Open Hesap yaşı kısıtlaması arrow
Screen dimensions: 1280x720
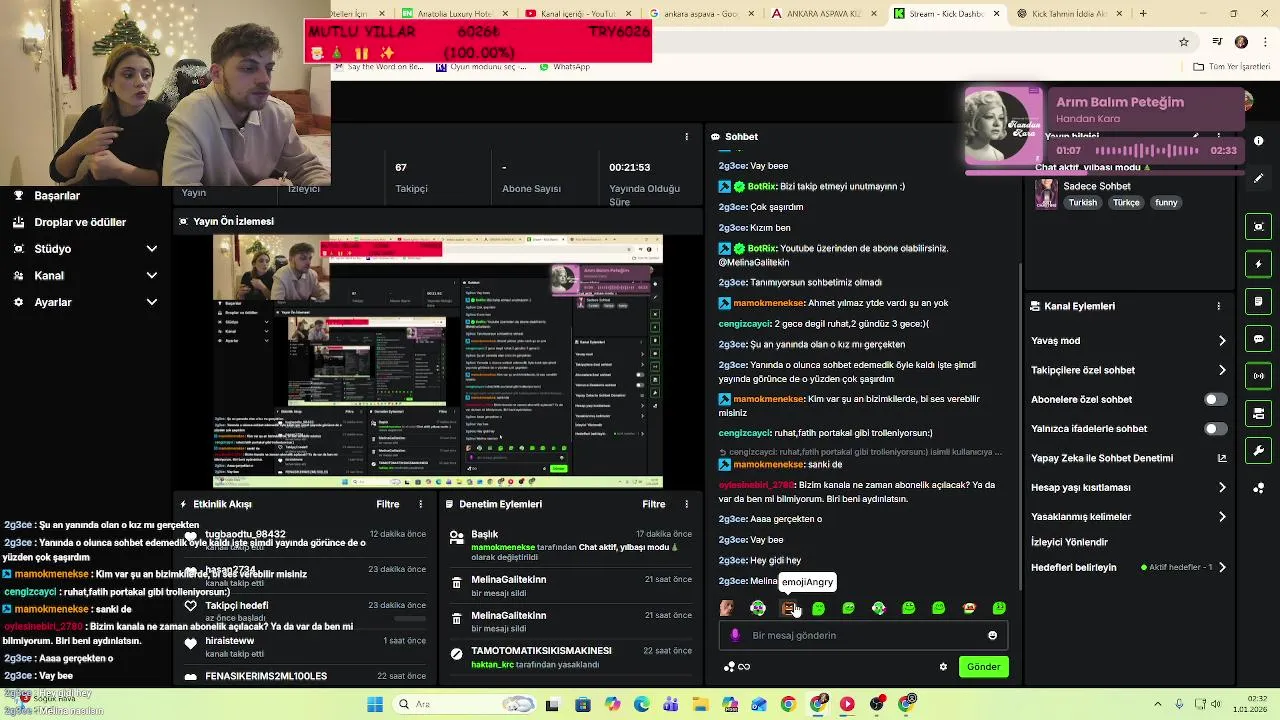[1222, 488]
